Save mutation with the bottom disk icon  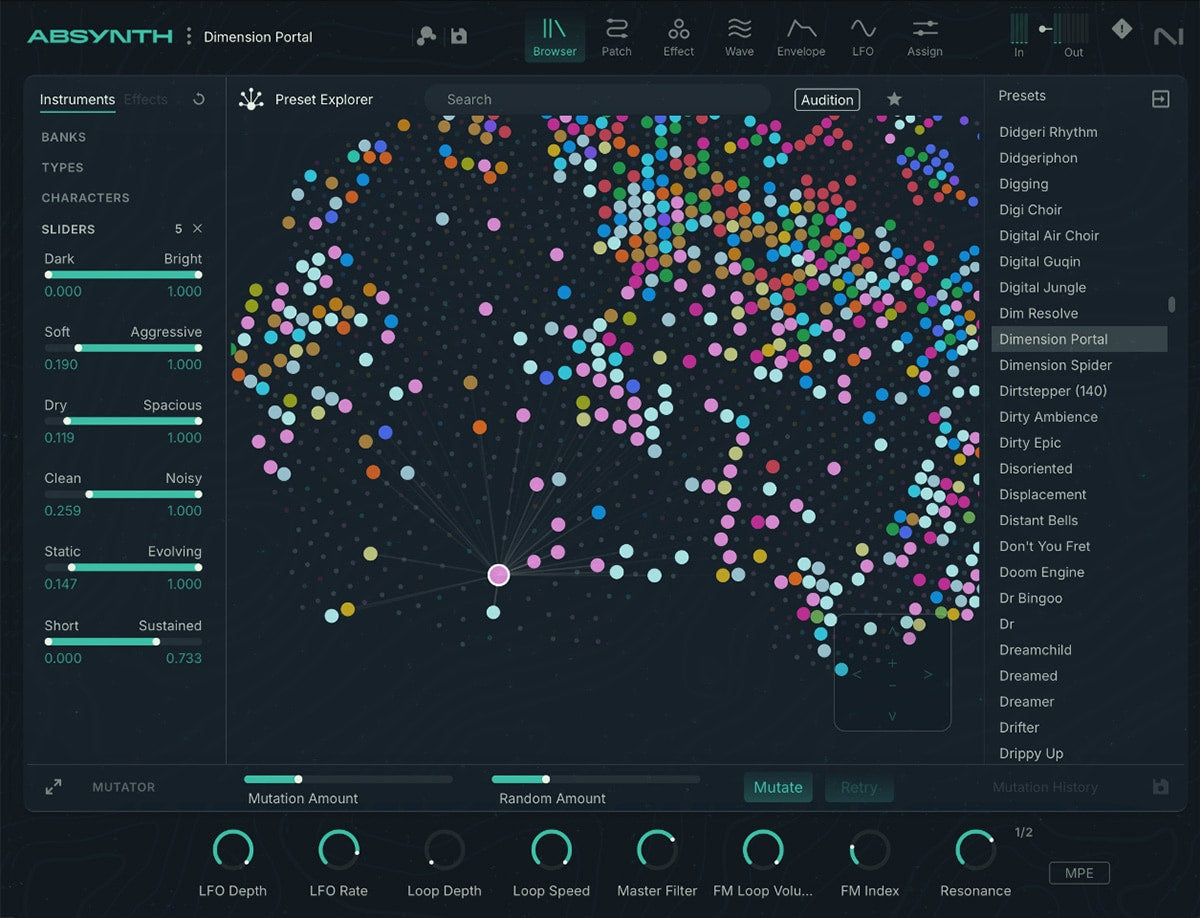coord(1160,787)
